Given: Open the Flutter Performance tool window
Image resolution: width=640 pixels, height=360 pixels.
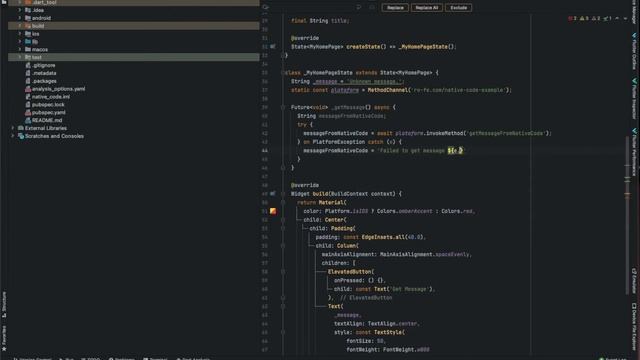Looking at the screenshot, I should pos(634,152).
